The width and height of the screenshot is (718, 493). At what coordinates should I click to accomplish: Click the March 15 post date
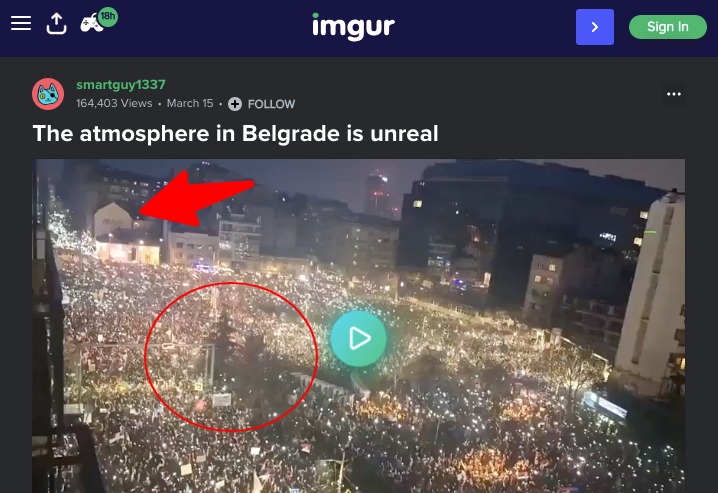190,103
